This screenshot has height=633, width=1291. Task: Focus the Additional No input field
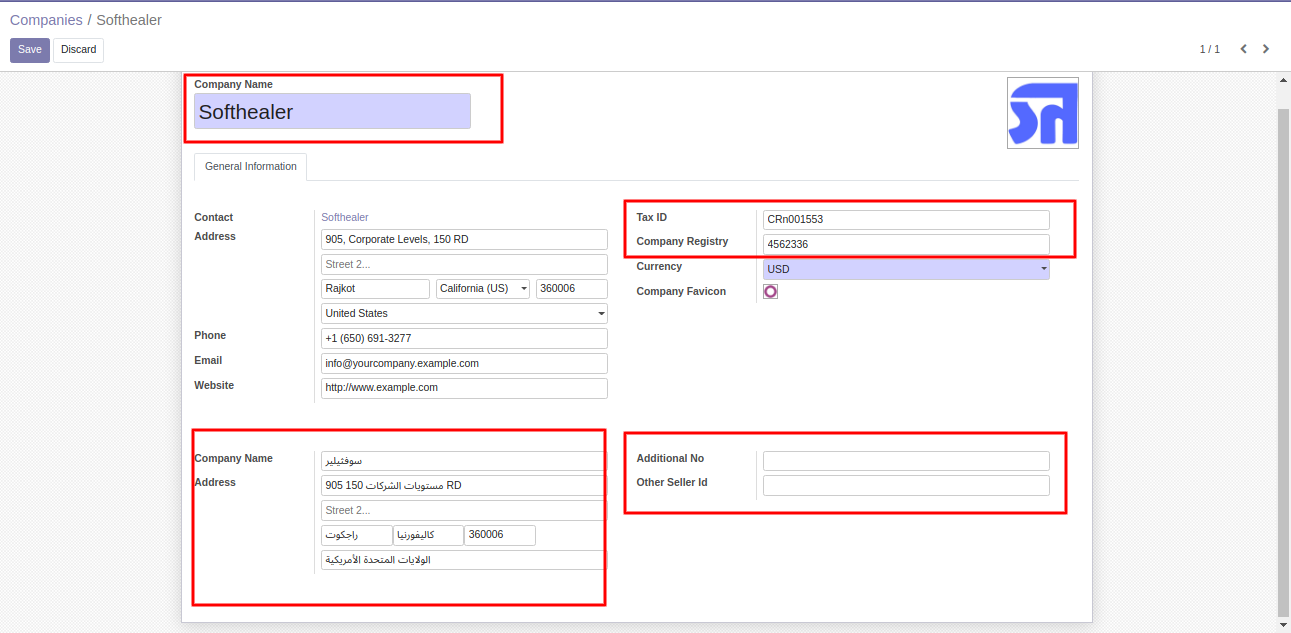[905, 461]
